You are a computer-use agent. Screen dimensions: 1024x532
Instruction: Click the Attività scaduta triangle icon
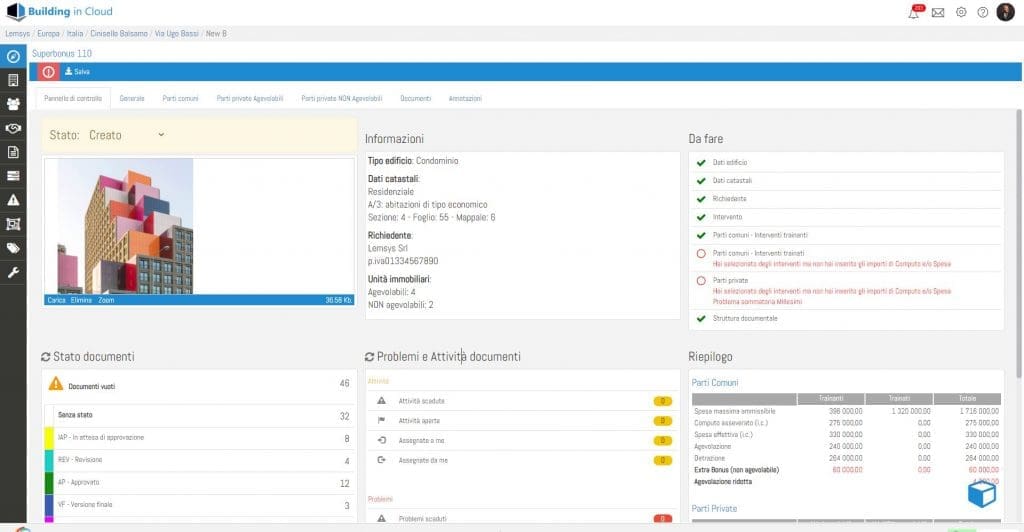point(381,401)
